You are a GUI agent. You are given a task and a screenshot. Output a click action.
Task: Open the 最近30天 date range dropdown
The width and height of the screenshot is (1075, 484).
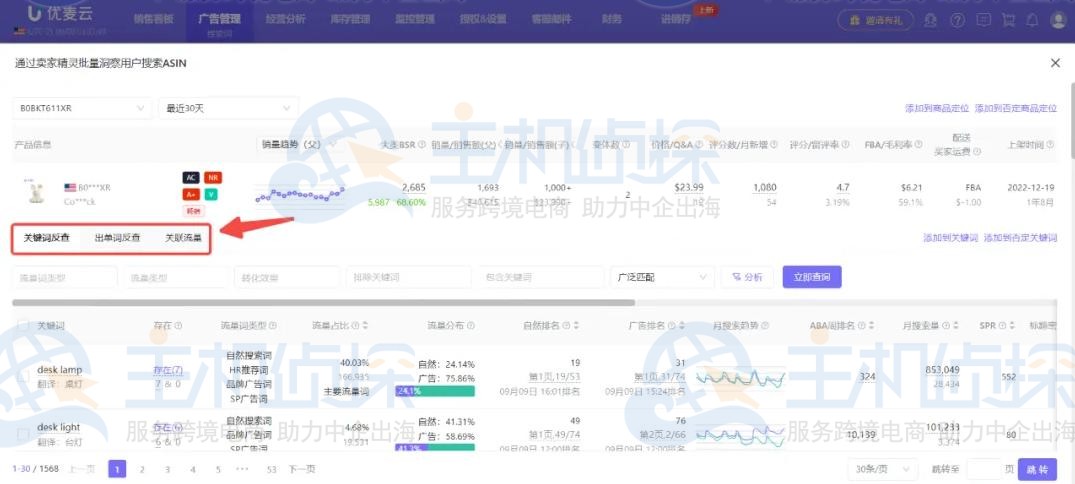point(228,108)
